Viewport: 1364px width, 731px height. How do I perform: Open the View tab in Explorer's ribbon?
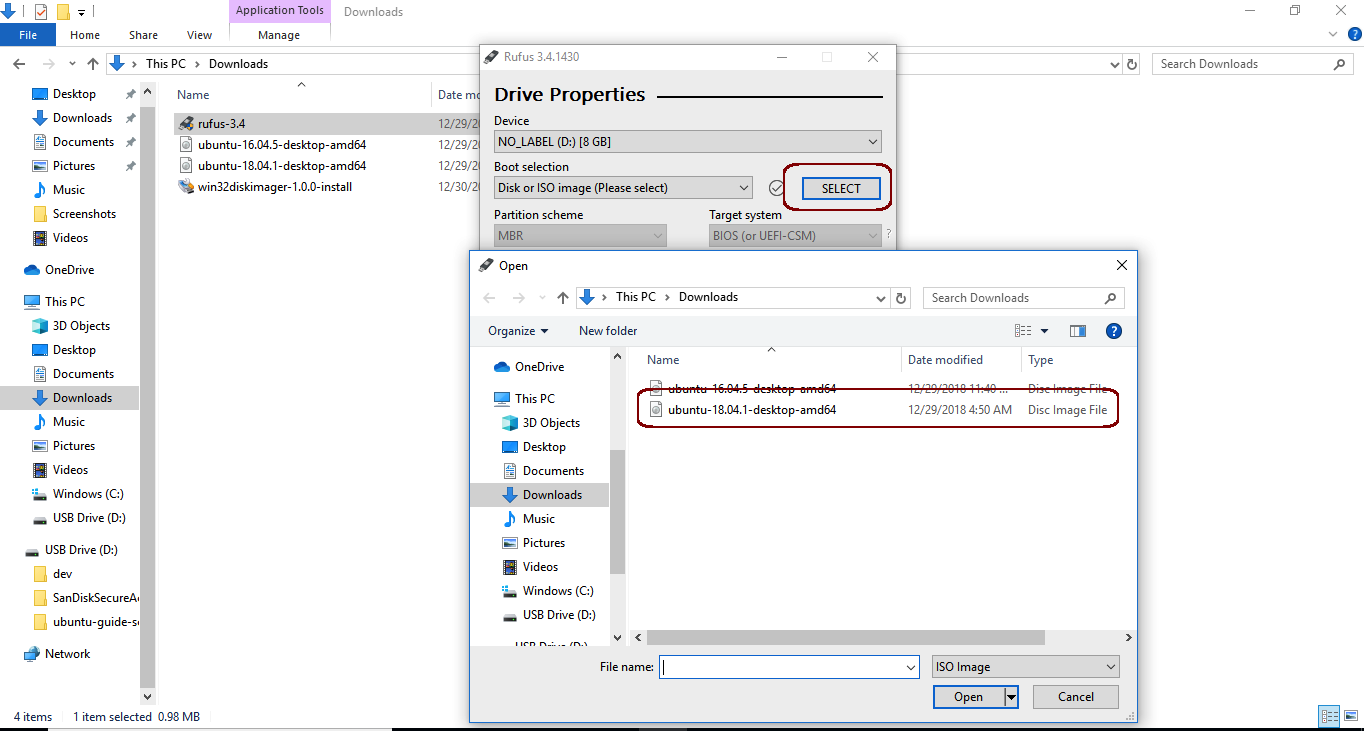point(200,35)
